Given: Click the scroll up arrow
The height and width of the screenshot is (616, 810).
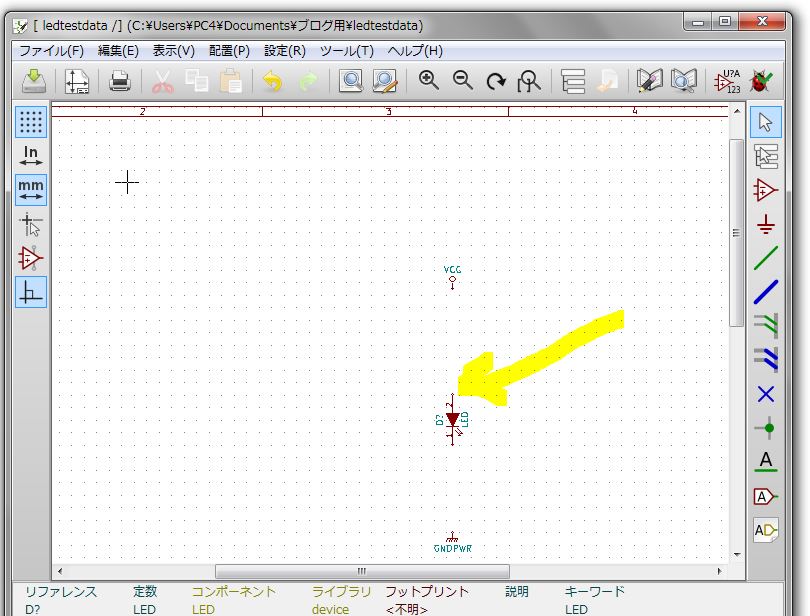Looking at the screenshot, I should point(737,111).
